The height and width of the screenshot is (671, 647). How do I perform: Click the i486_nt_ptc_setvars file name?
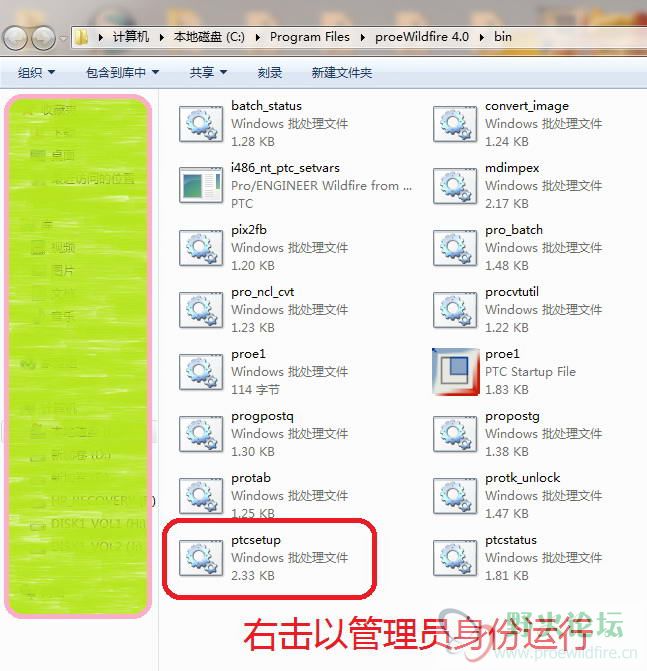tap(285, 168)
